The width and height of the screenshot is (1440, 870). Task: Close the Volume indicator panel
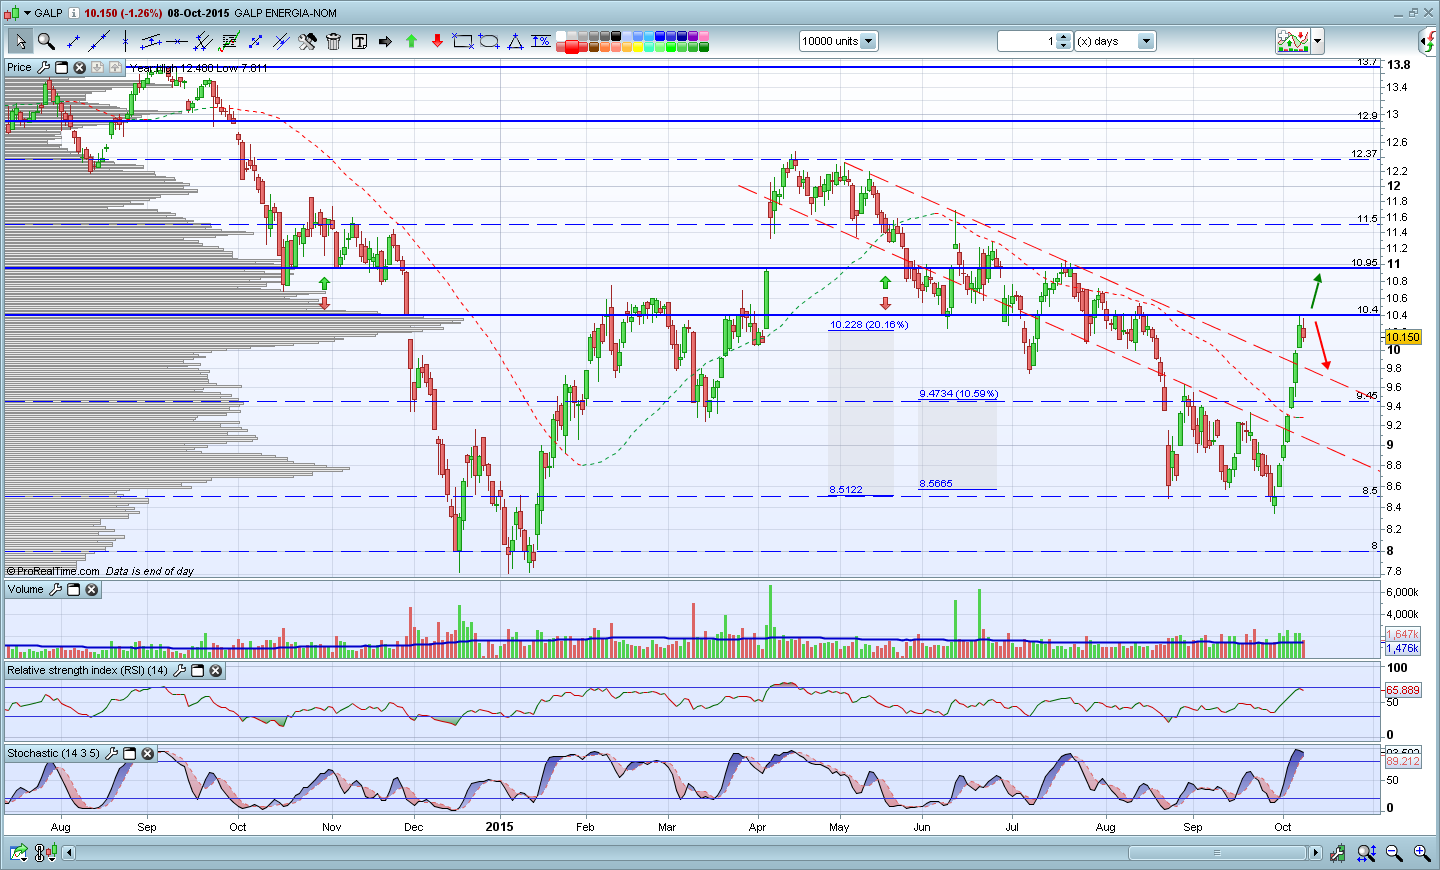(92, 590)
